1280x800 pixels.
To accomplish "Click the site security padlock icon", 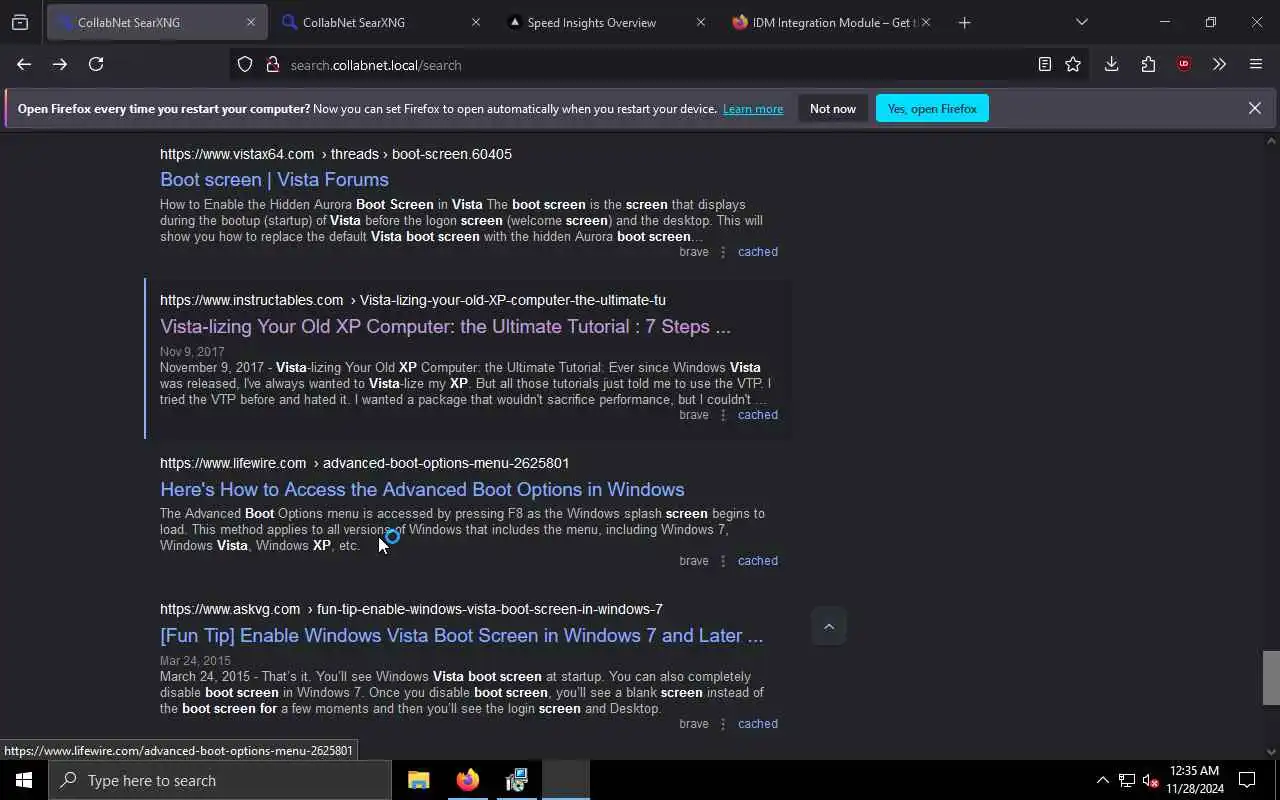I will pyautogui.click(x=272, y=64).
